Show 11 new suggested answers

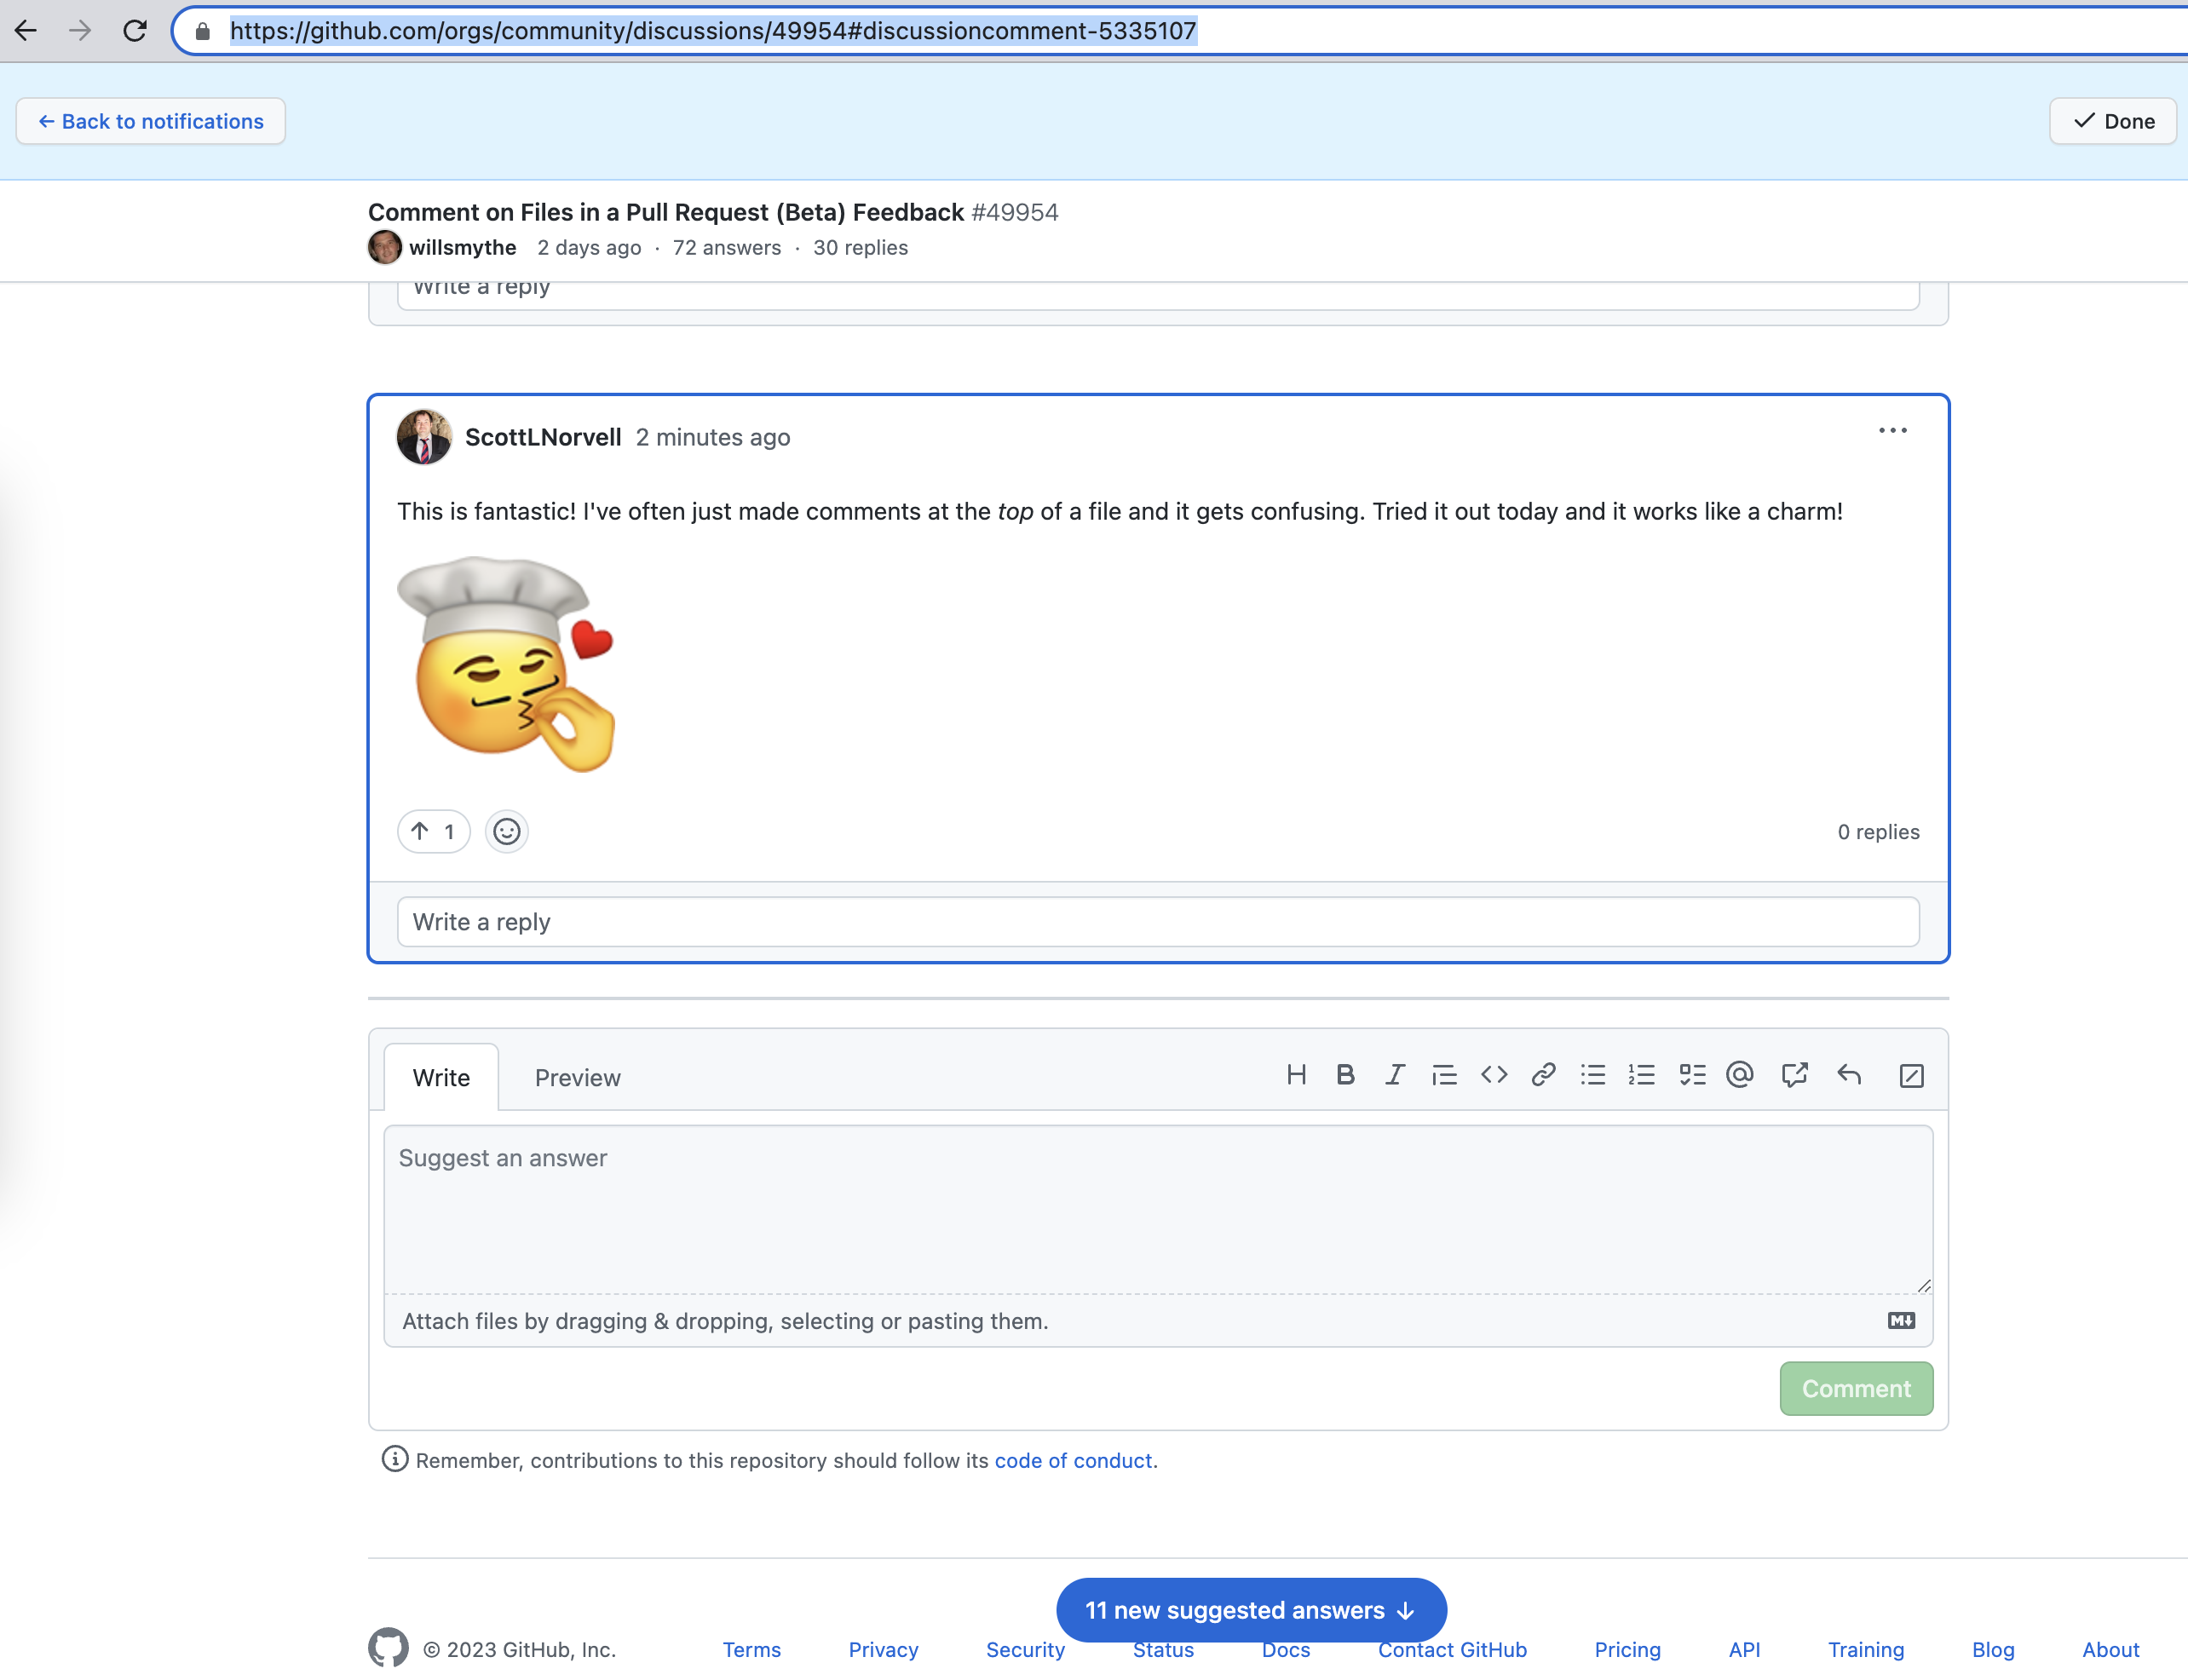pos(1250,1609)
